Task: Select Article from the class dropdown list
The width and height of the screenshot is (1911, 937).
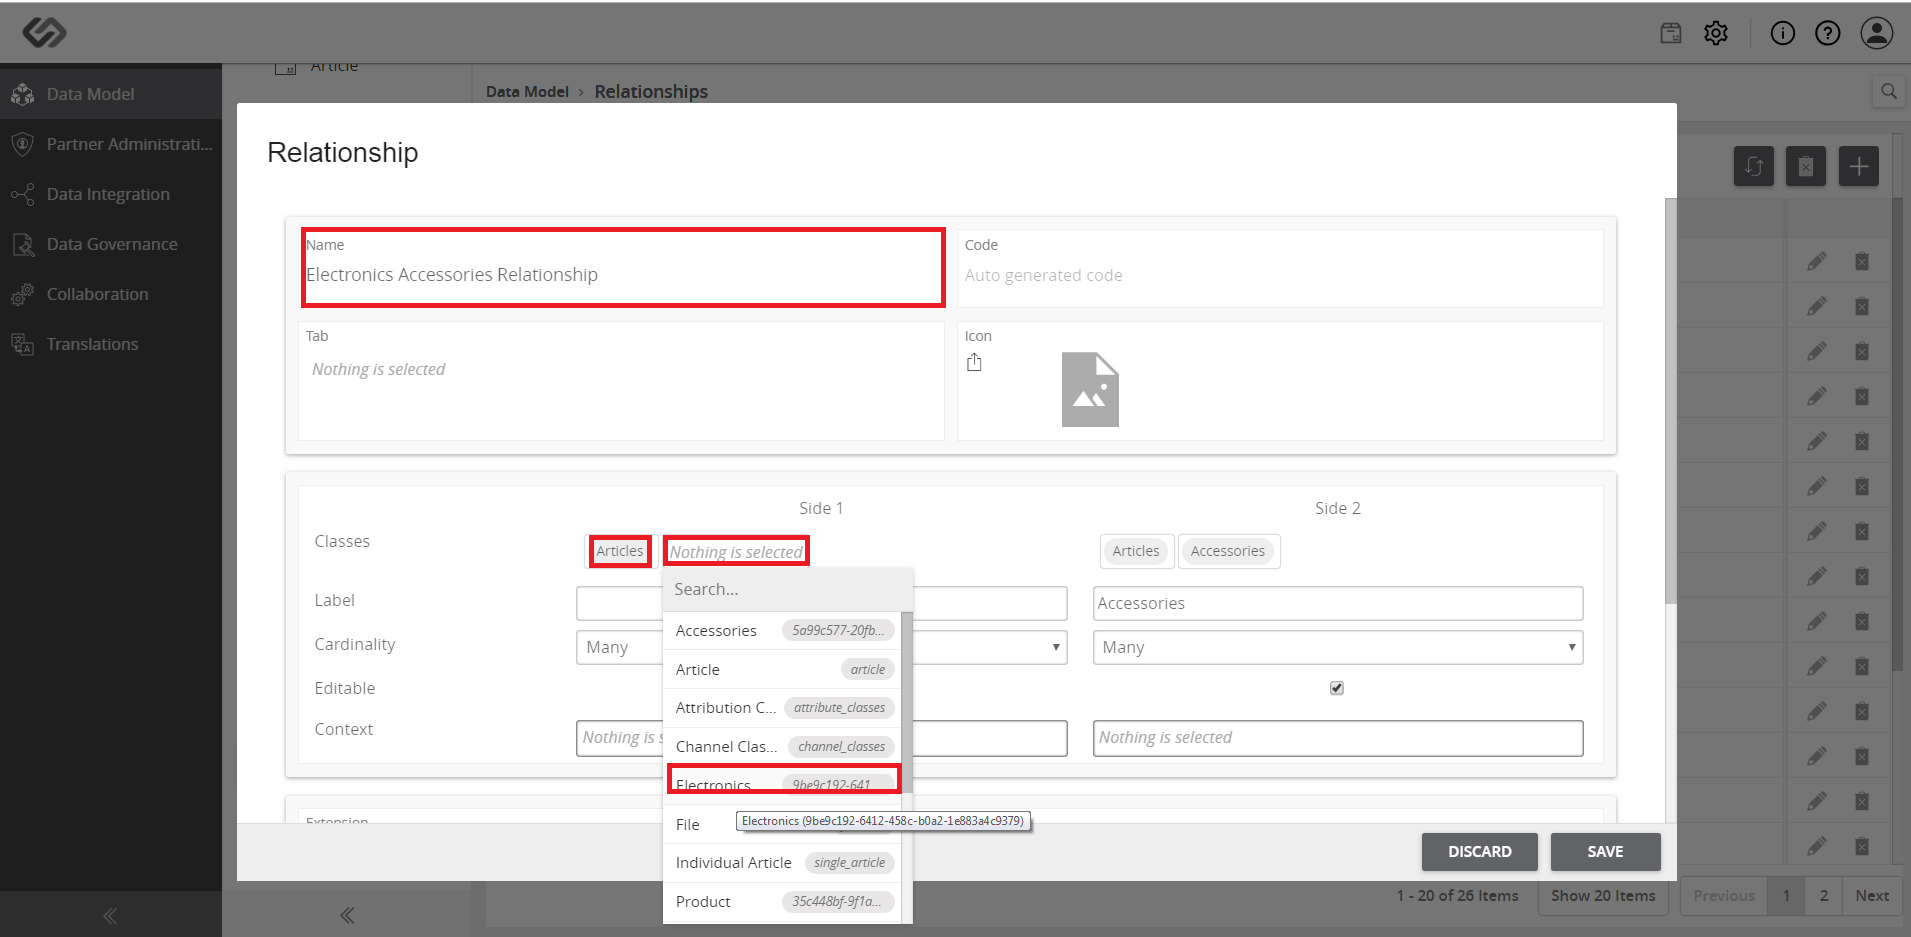Action: point(782,670)
